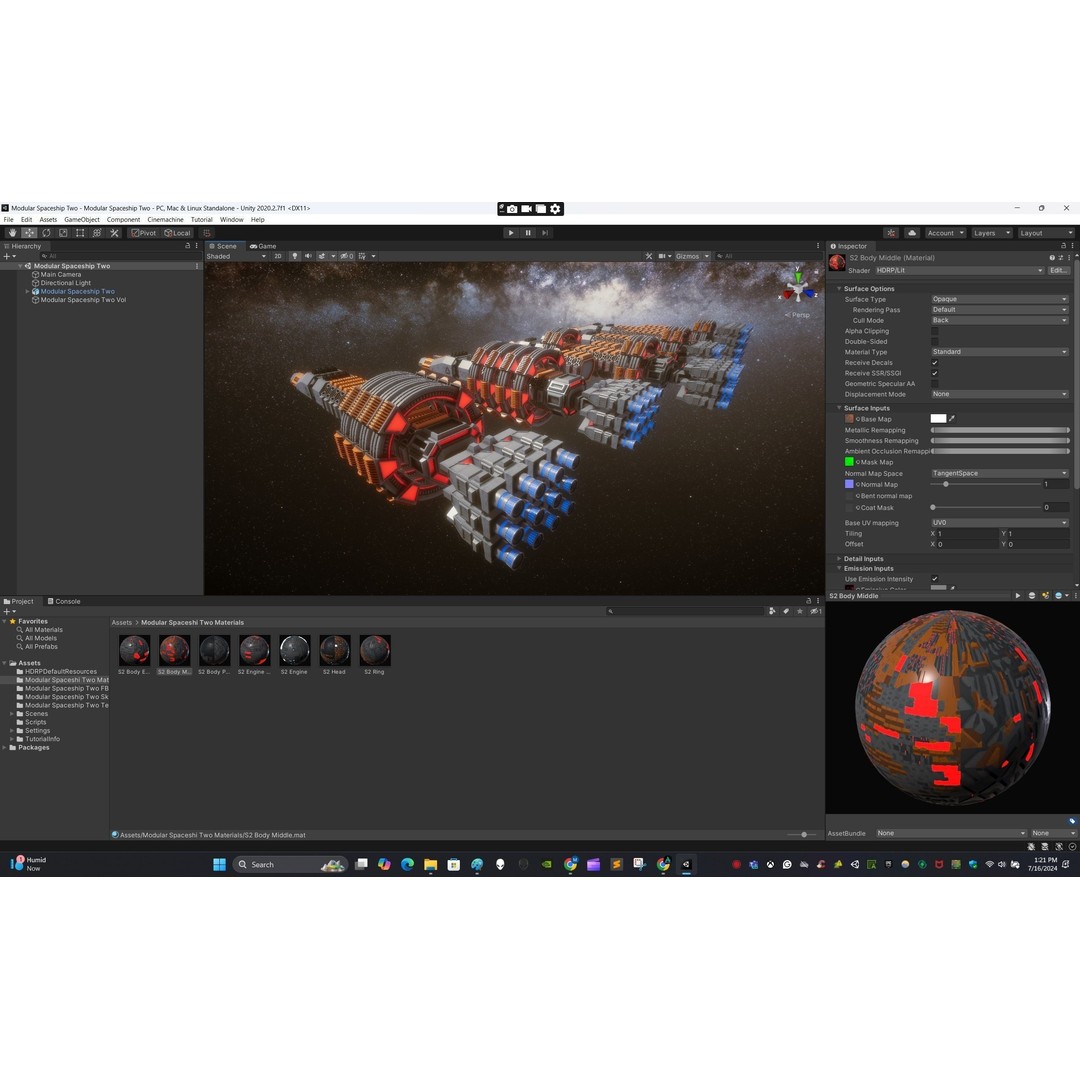Select the Move tool in the toolbar
This screenshot has width=1080, height=1080.
point(29,233)
